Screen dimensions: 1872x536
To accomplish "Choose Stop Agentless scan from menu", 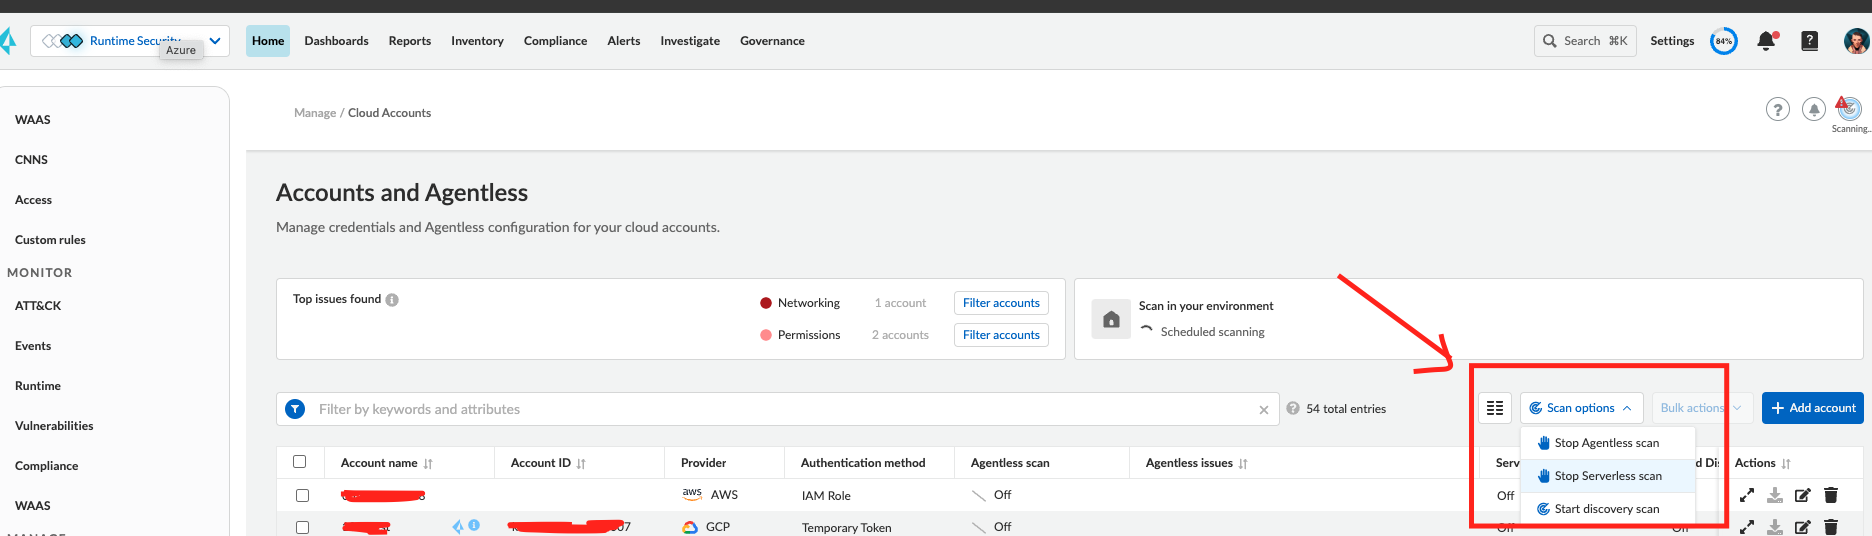I will (x=1606, y=443).
